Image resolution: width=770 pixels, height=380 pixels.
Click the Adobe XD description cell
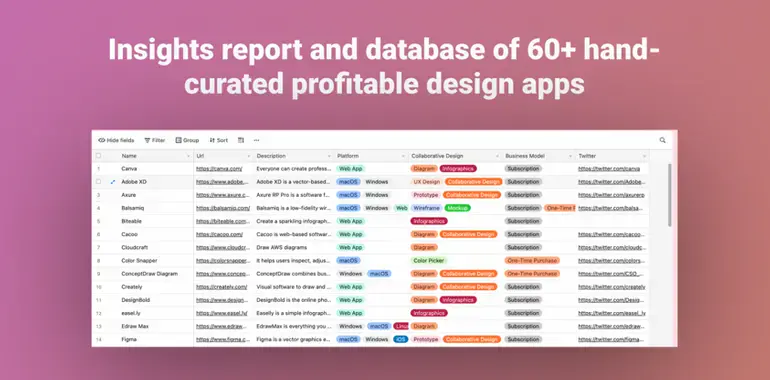tap(294, 182)
